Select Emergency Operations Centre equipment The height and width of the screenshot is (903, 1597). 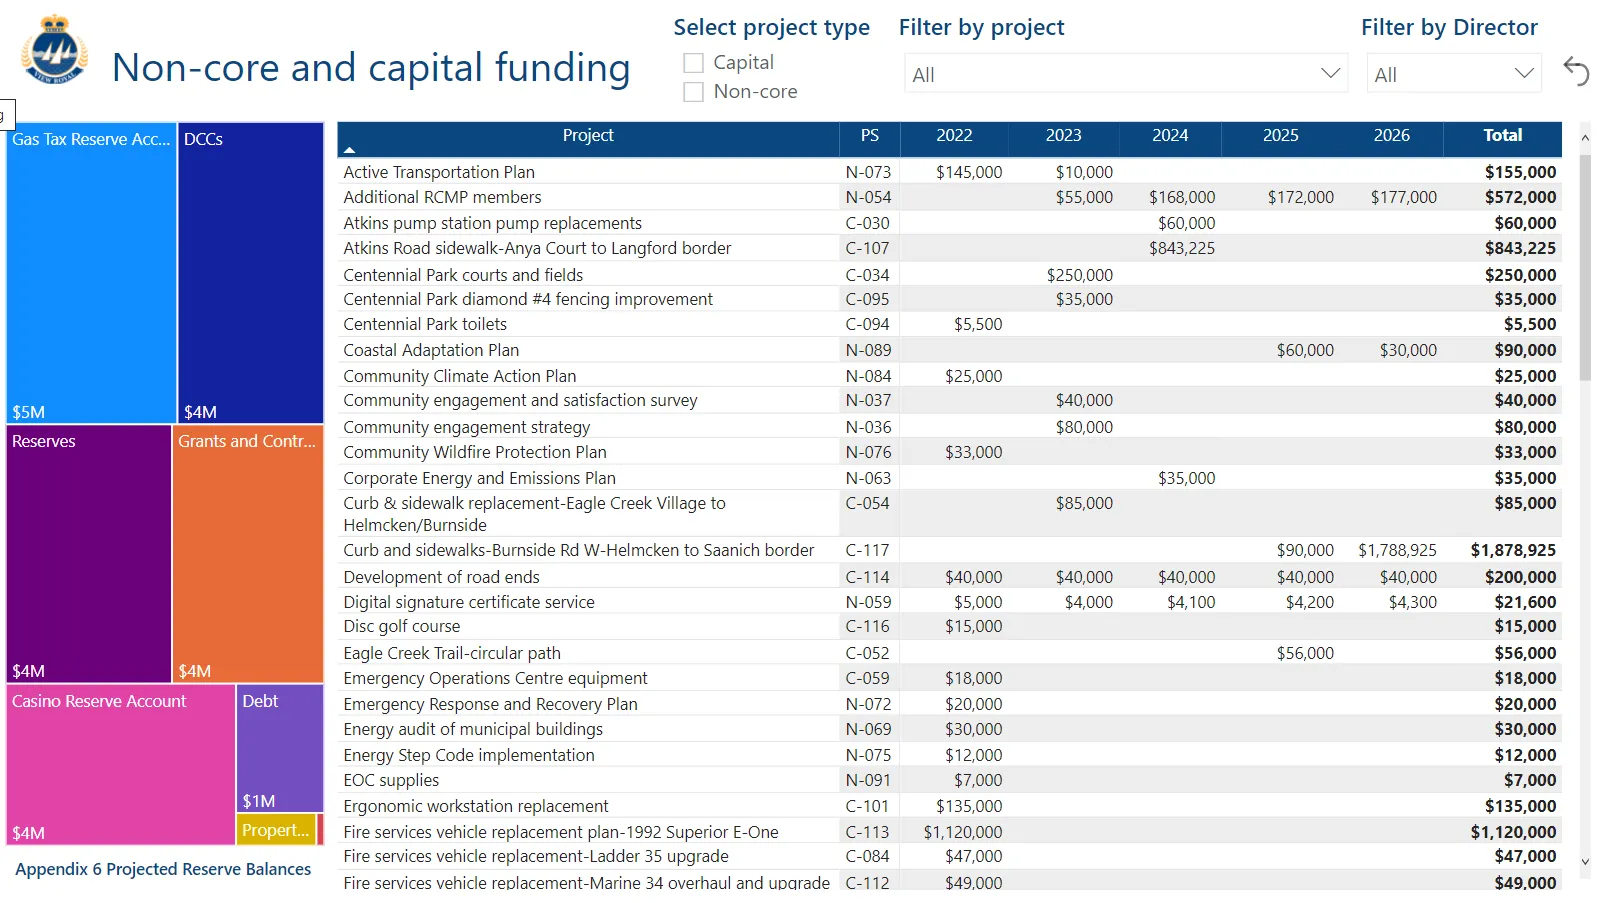pos(950,678)
